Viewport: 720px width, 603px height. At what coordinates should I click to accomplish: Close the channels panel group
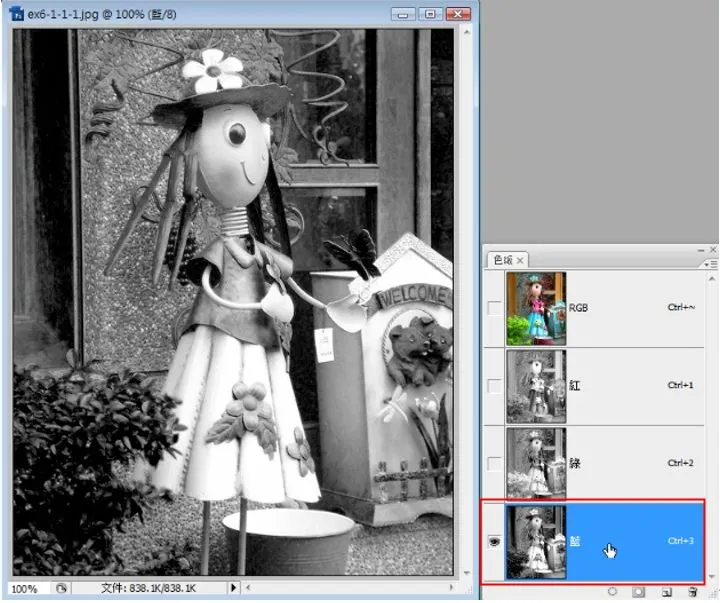tap(713, 250)
